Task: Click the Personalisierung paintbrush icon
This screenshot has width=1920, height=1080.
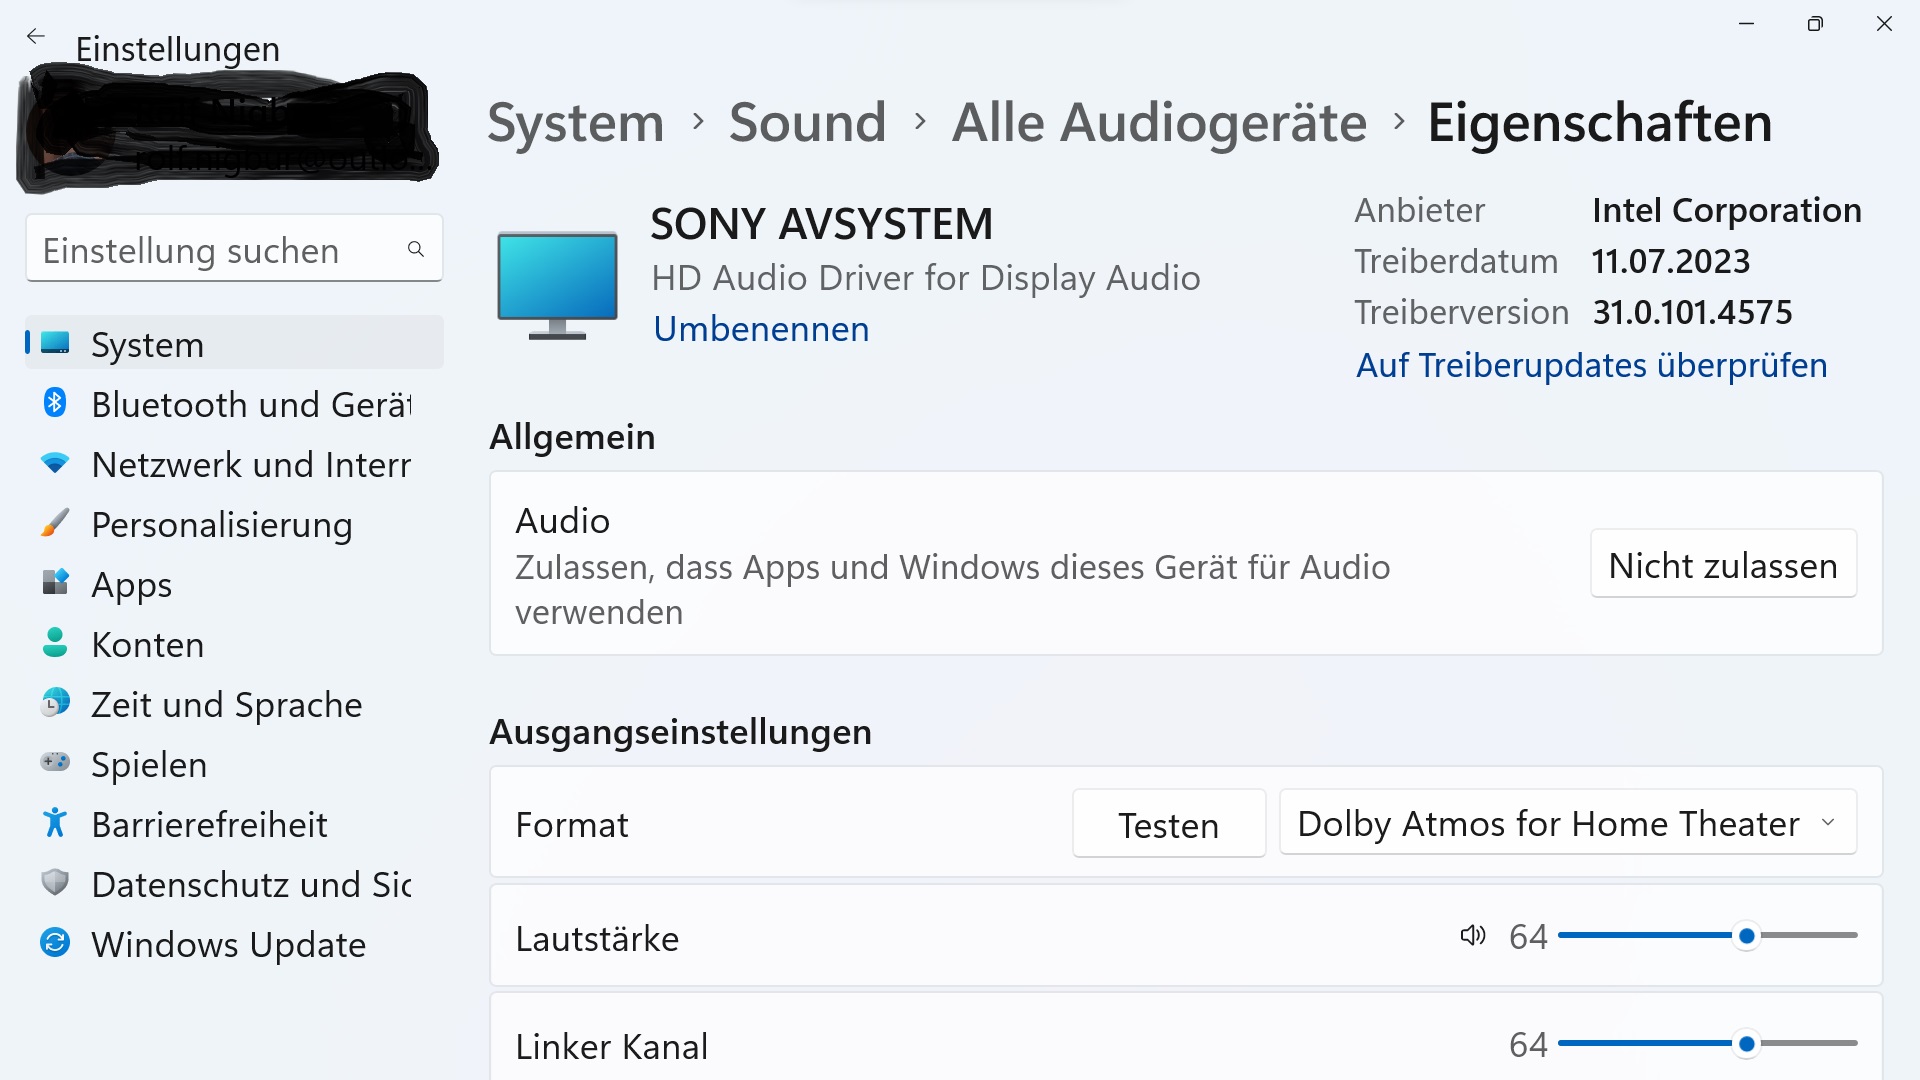Action: pos(55,523)
